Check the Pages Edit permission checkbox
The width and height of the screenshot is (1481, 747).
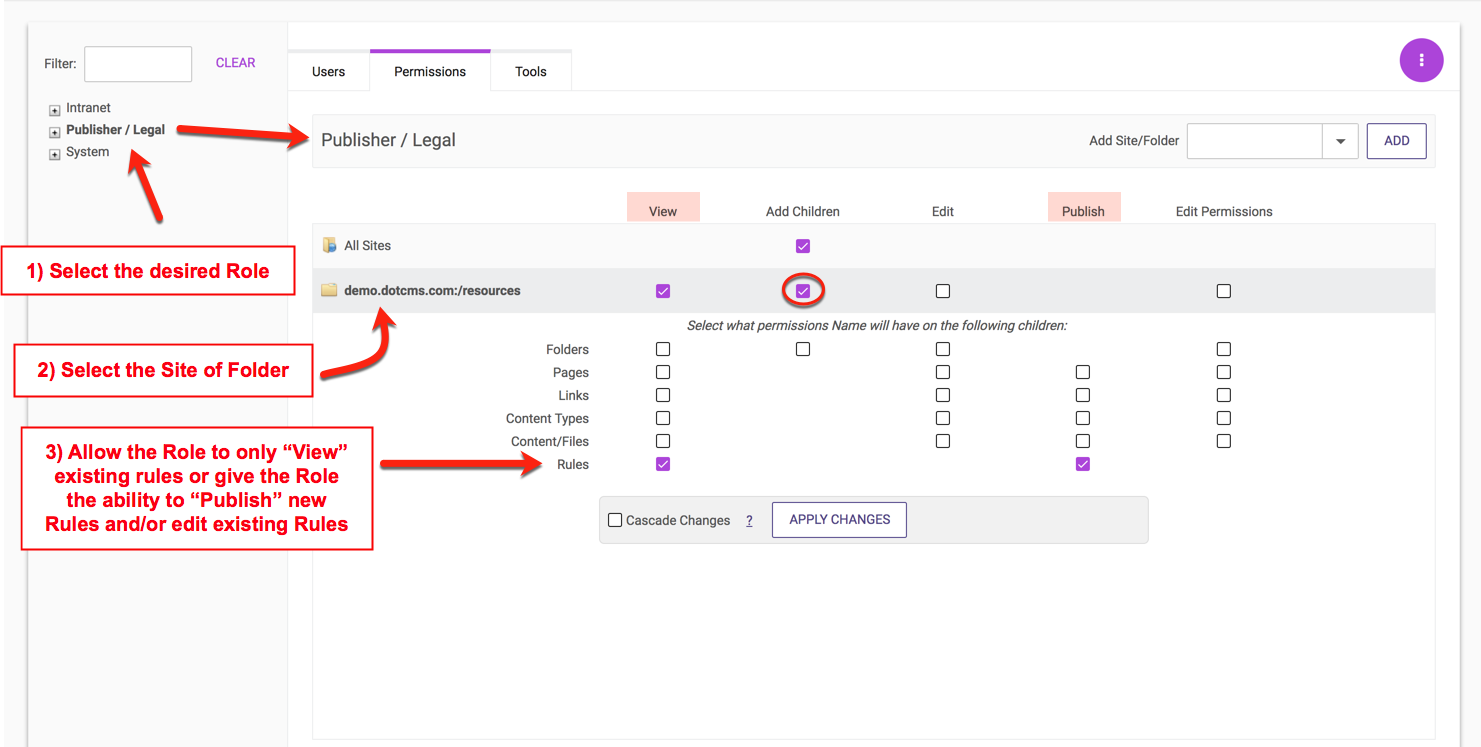click(943, 372)
